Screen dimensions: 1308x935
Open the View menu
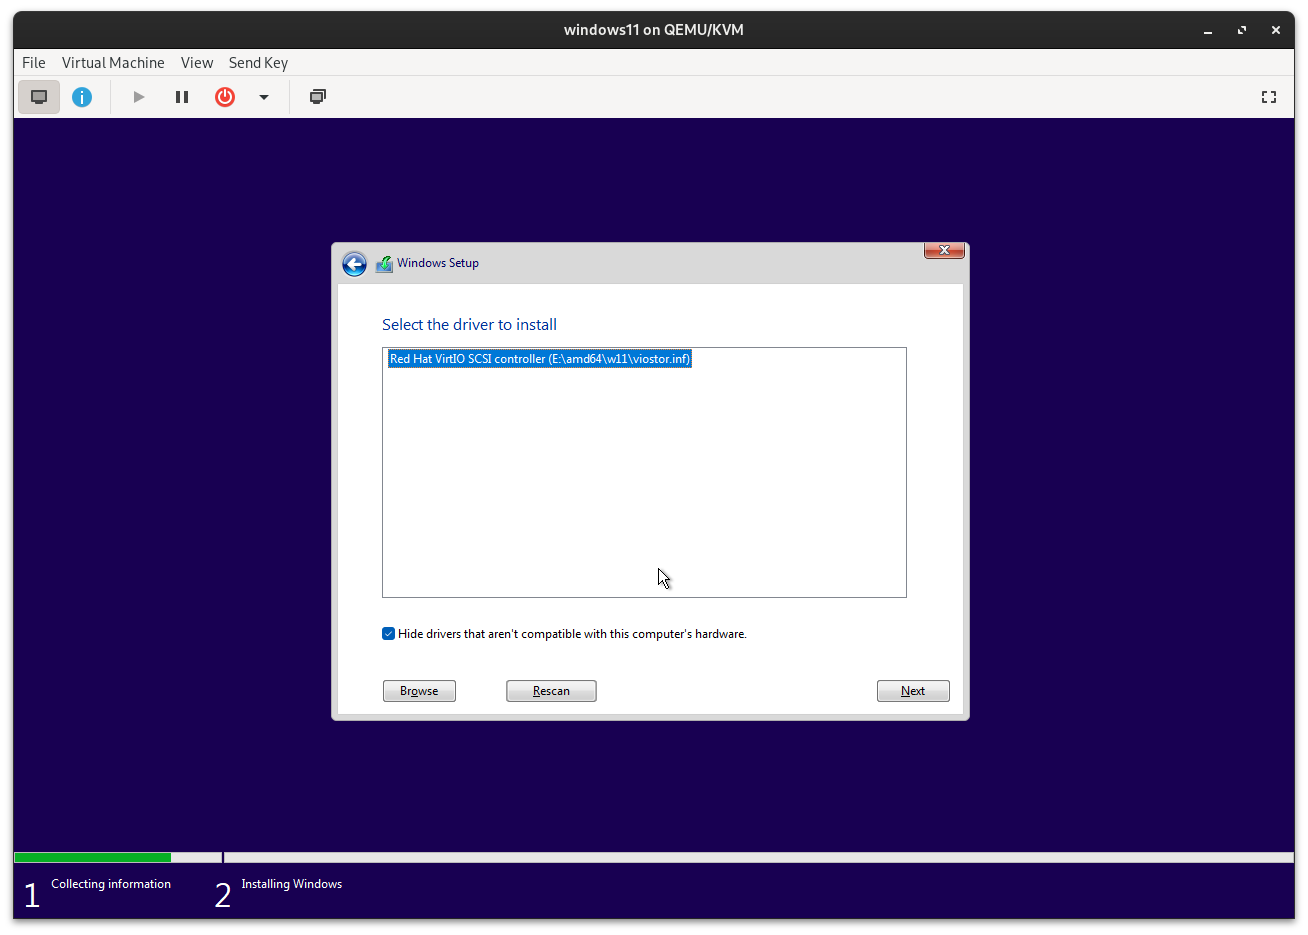(x=197, y=62)
